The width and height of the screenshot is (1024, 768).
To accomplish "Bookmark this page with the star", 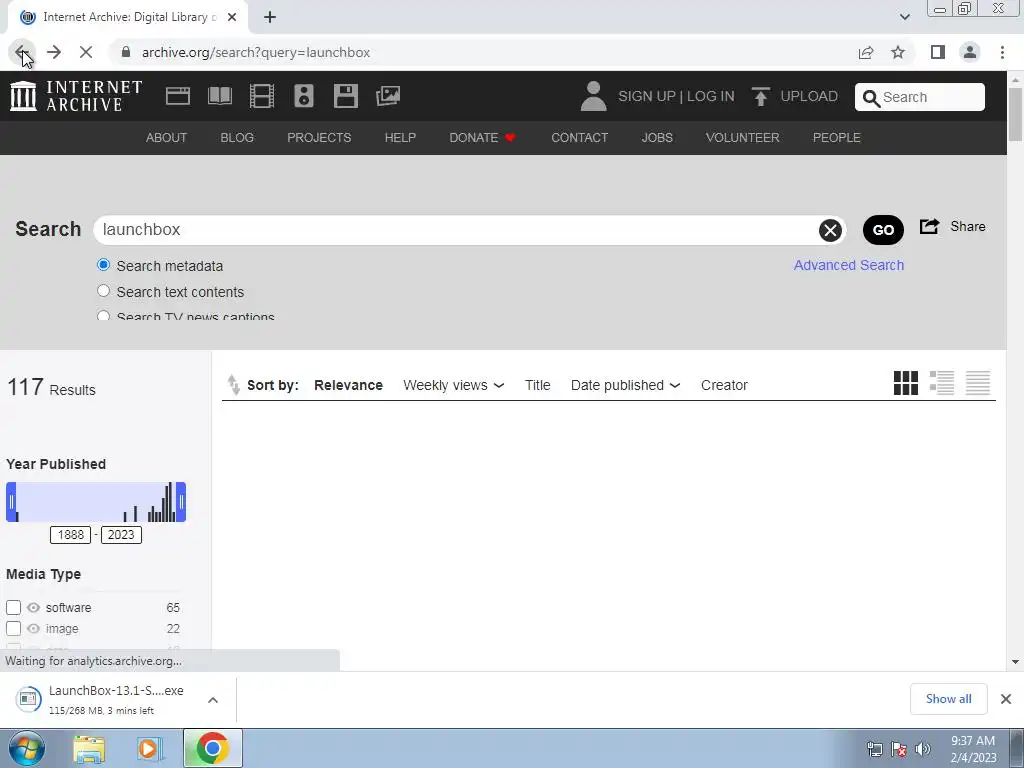I will tap(898, 52).
